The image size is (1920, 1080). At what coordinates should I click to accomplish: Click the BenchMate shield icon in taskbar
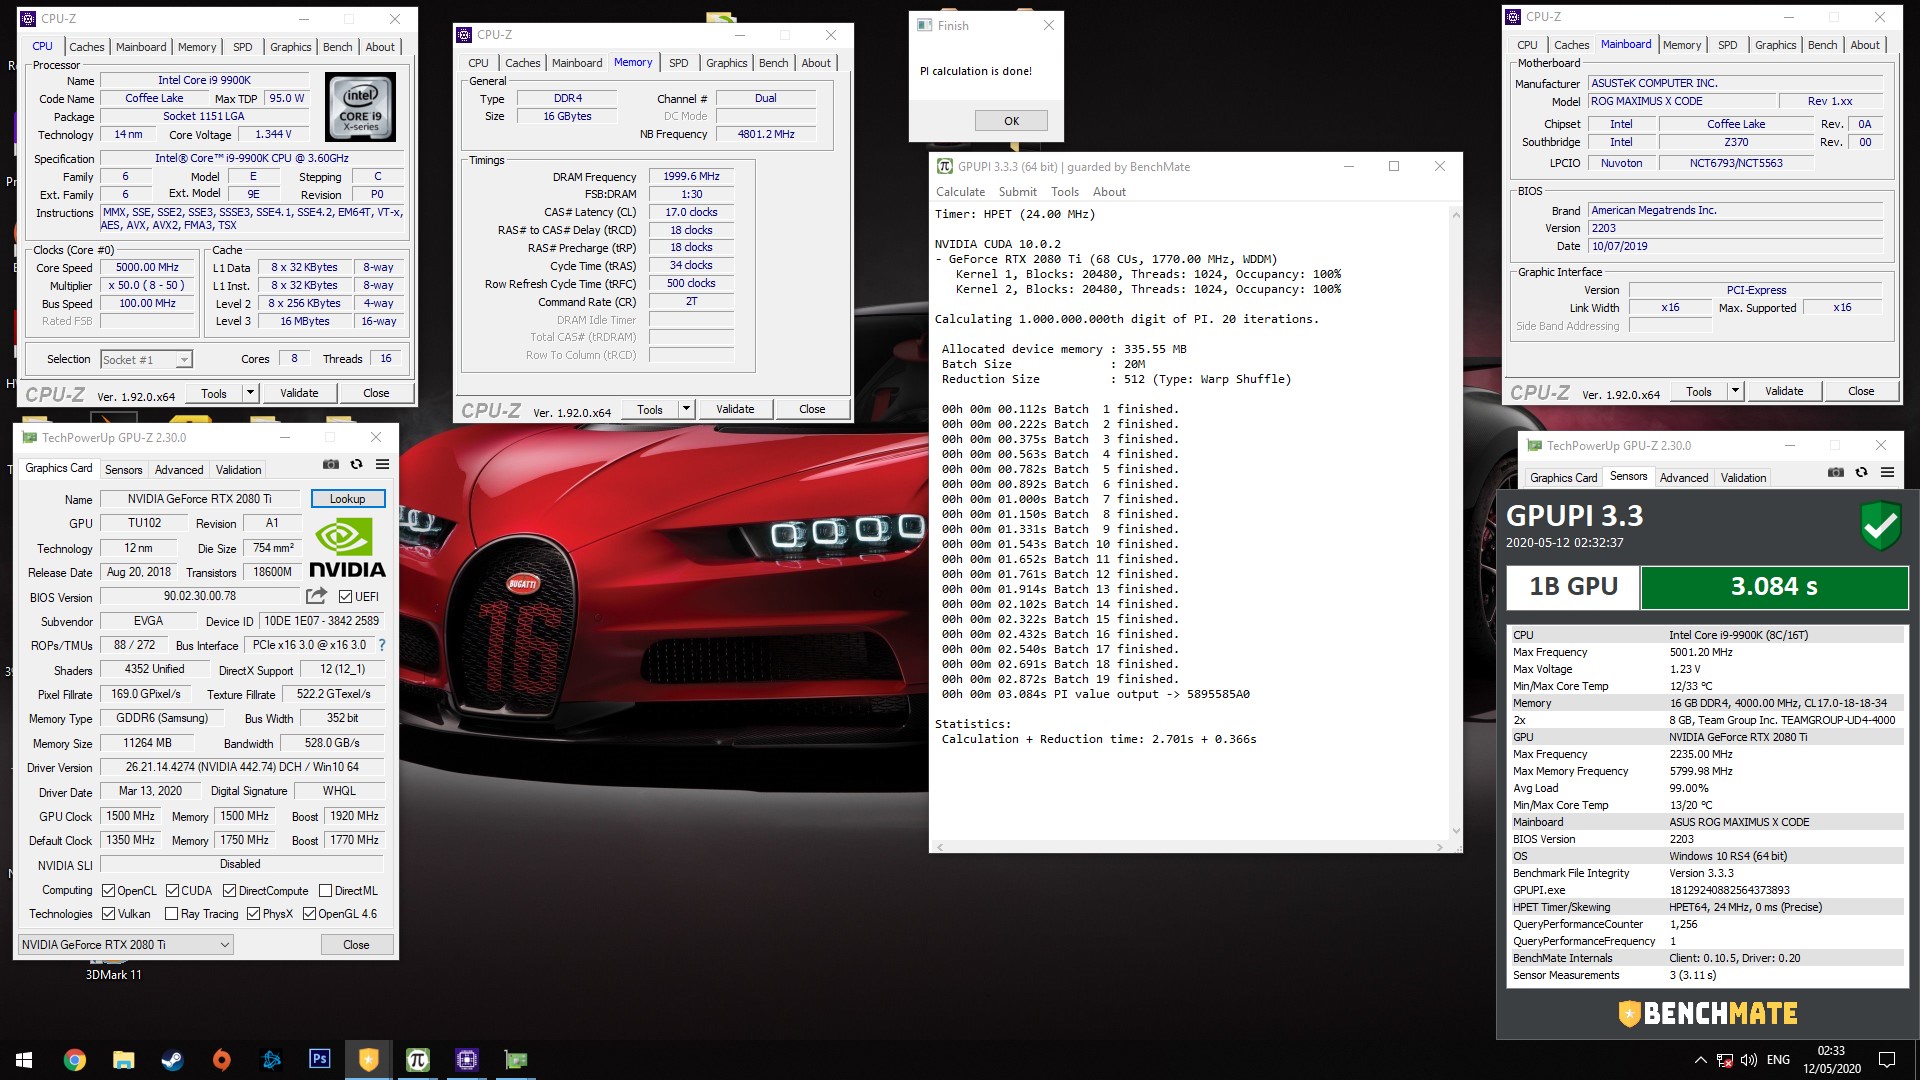tap(368, 1059)
